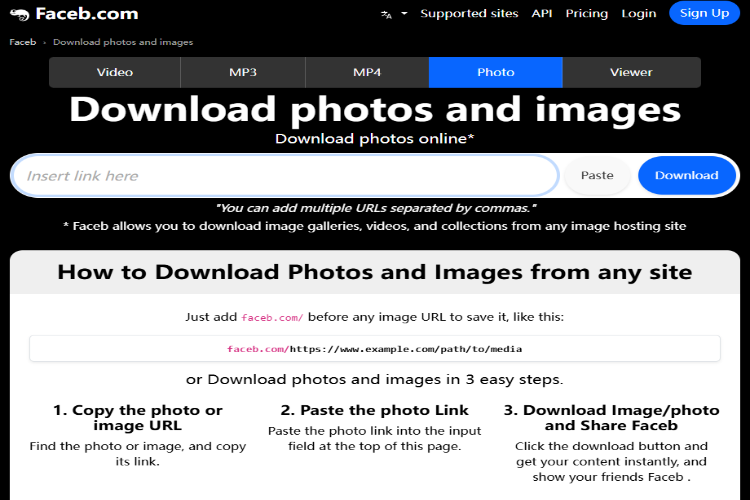Click the Faceb breadcrumb link
The height and width of the screenshot is (500, 750).
(22, 42)
